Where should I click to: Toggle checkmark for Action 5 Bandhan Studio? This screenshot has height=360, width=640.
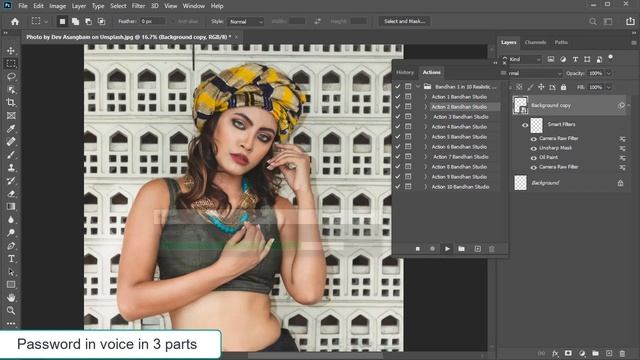(398, 137)
